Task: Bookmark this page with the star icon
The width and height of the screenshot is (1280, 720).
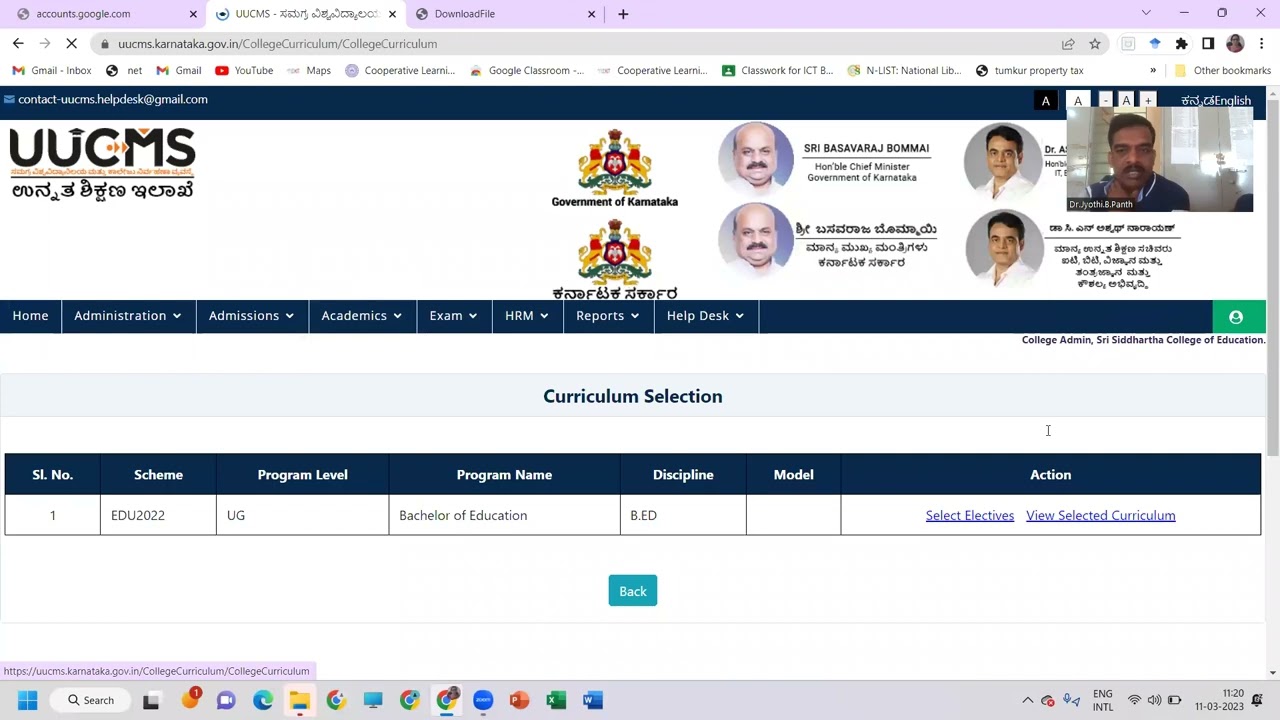Action: [1095, 44]
